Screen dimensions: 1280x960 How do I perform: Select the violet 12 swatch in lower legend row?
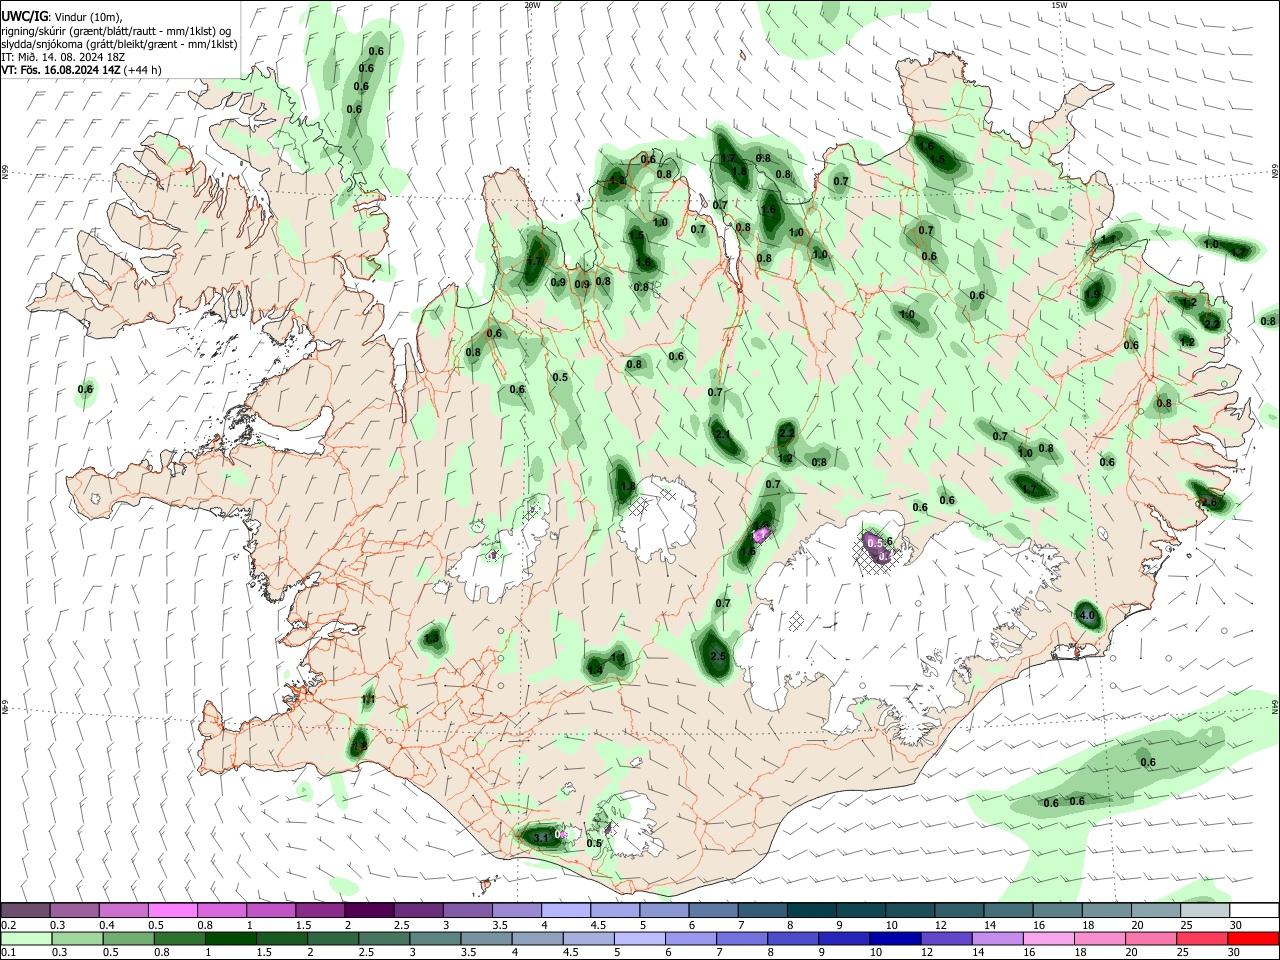click(945, 939)
